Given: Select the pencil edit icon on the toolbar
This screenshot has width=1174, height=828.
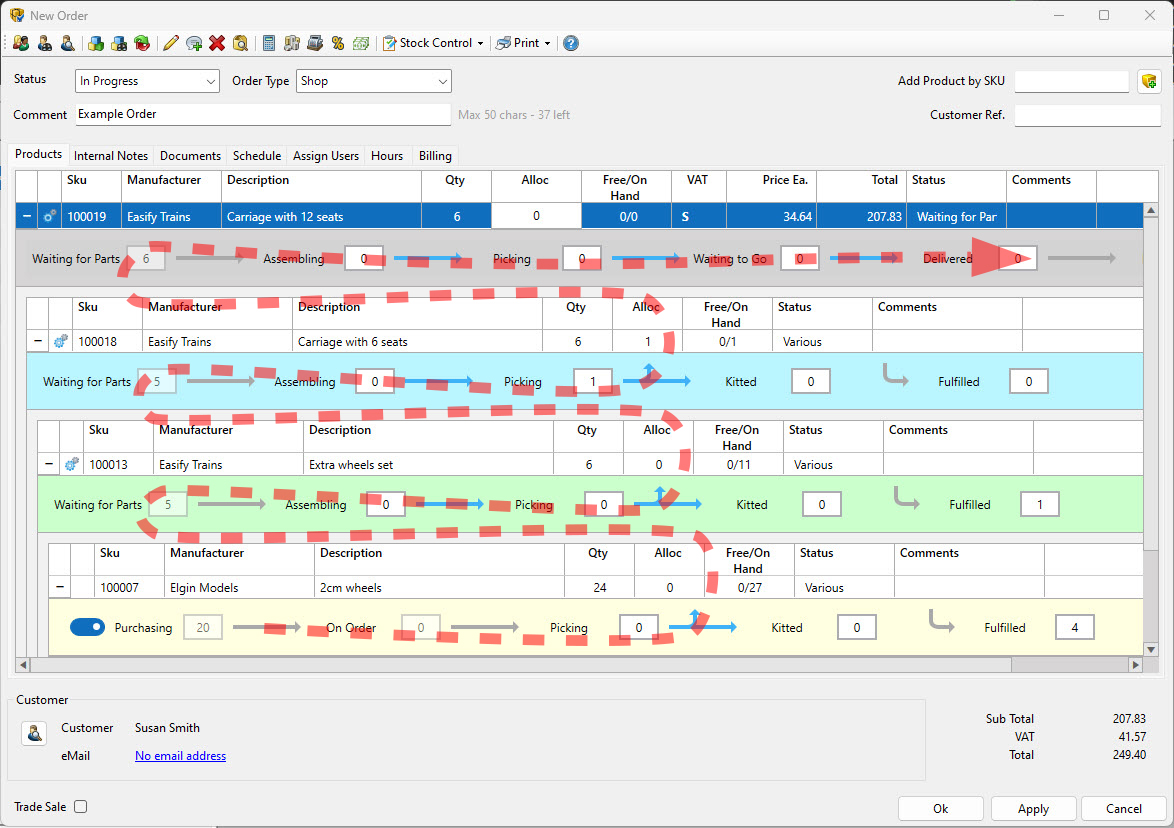Looking at the screenshot, I should coord(169,43).
